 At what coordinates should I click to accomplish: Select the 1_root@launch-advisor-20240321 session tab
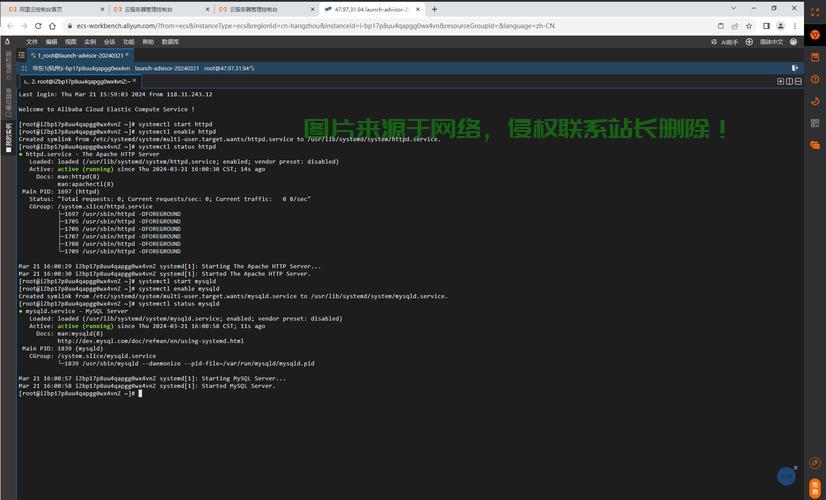(80, 55)
